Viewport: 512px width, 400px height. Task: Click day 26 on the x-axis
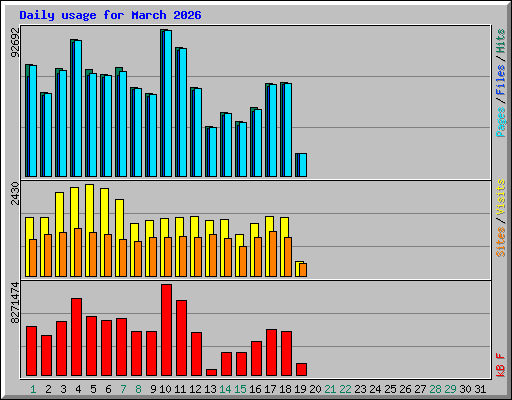[405, 389]
